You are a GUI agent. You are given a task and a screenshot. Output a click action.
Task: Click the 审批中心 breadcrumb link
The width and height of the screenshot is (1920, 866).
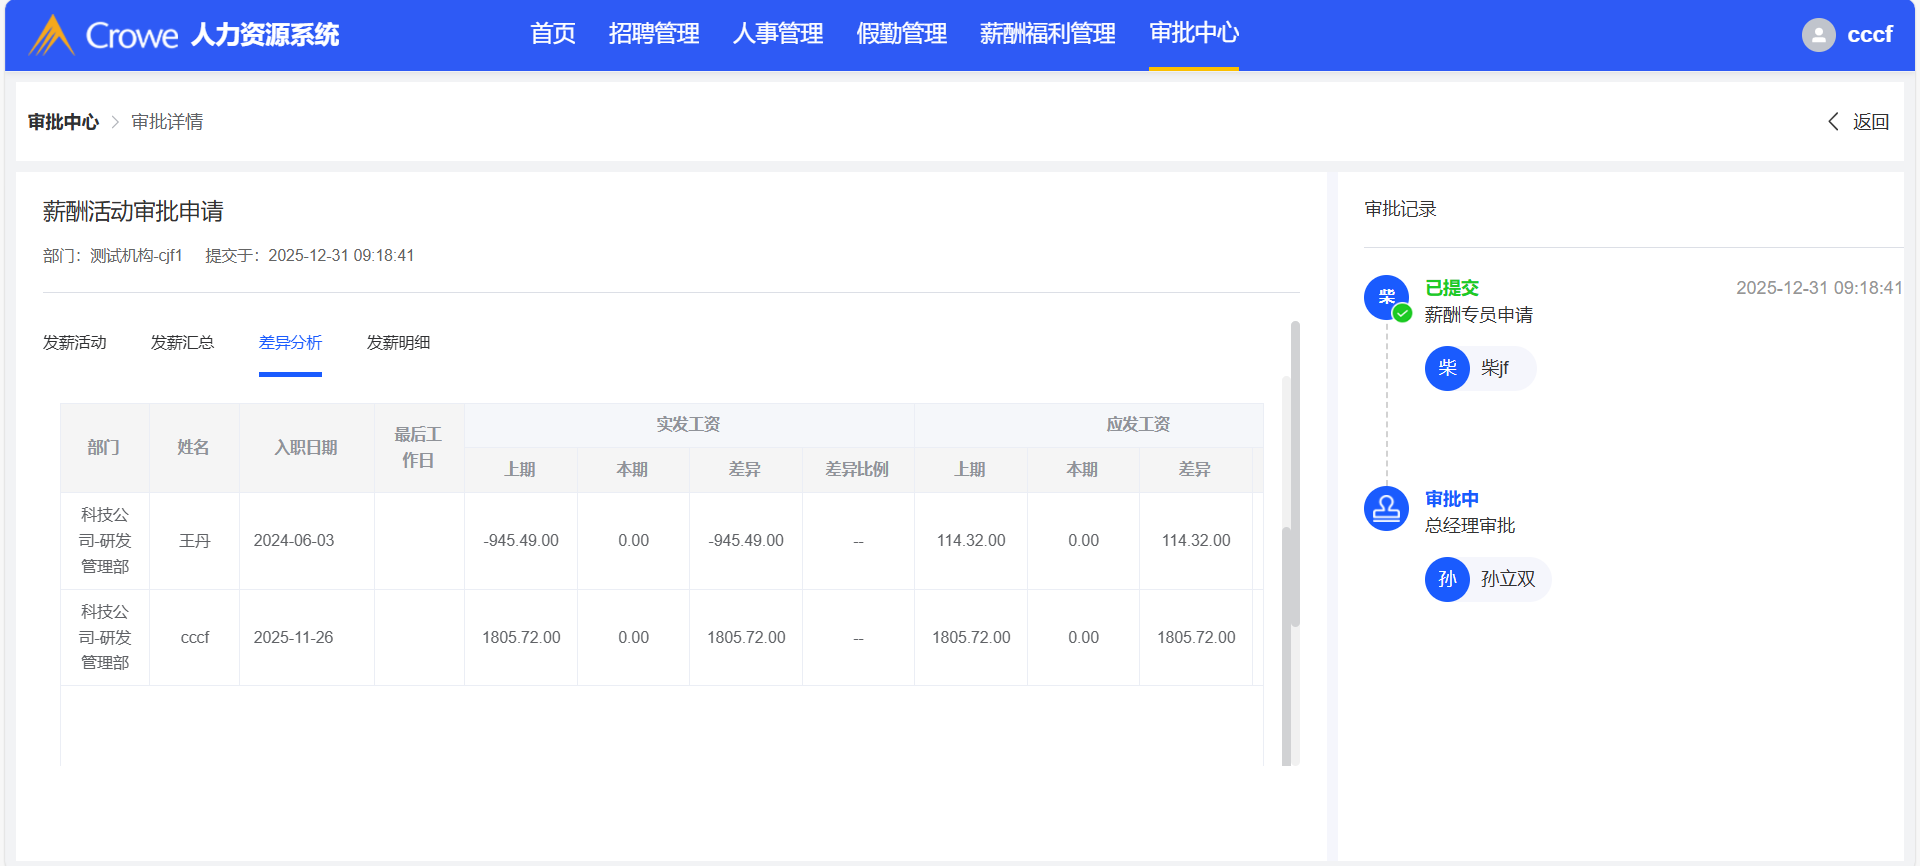pos(63,122)
